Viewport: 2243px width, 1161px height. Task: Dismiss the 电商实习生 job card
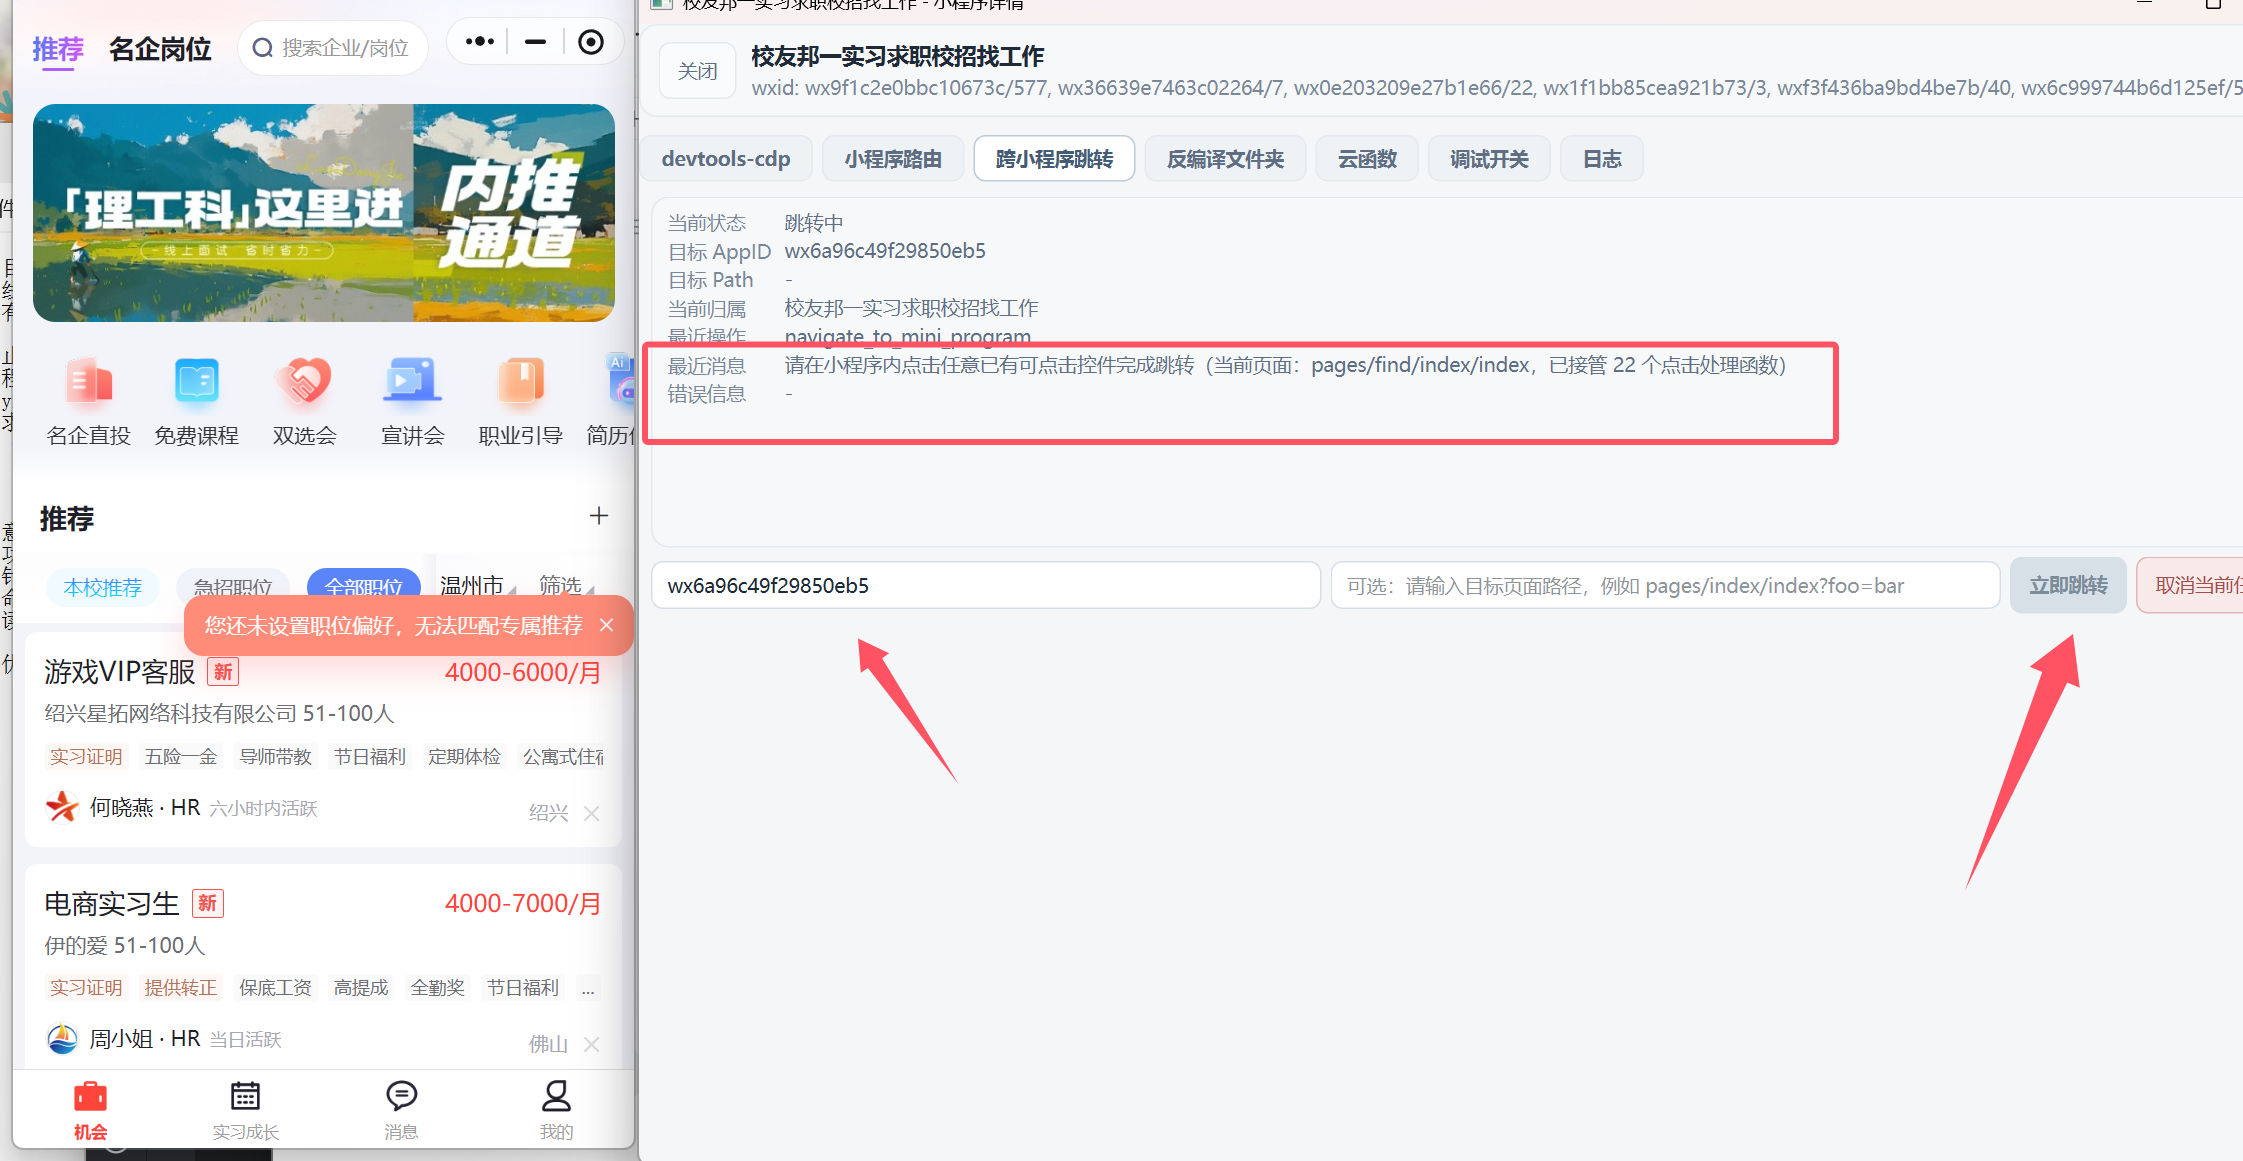(x=592, y=1044)
